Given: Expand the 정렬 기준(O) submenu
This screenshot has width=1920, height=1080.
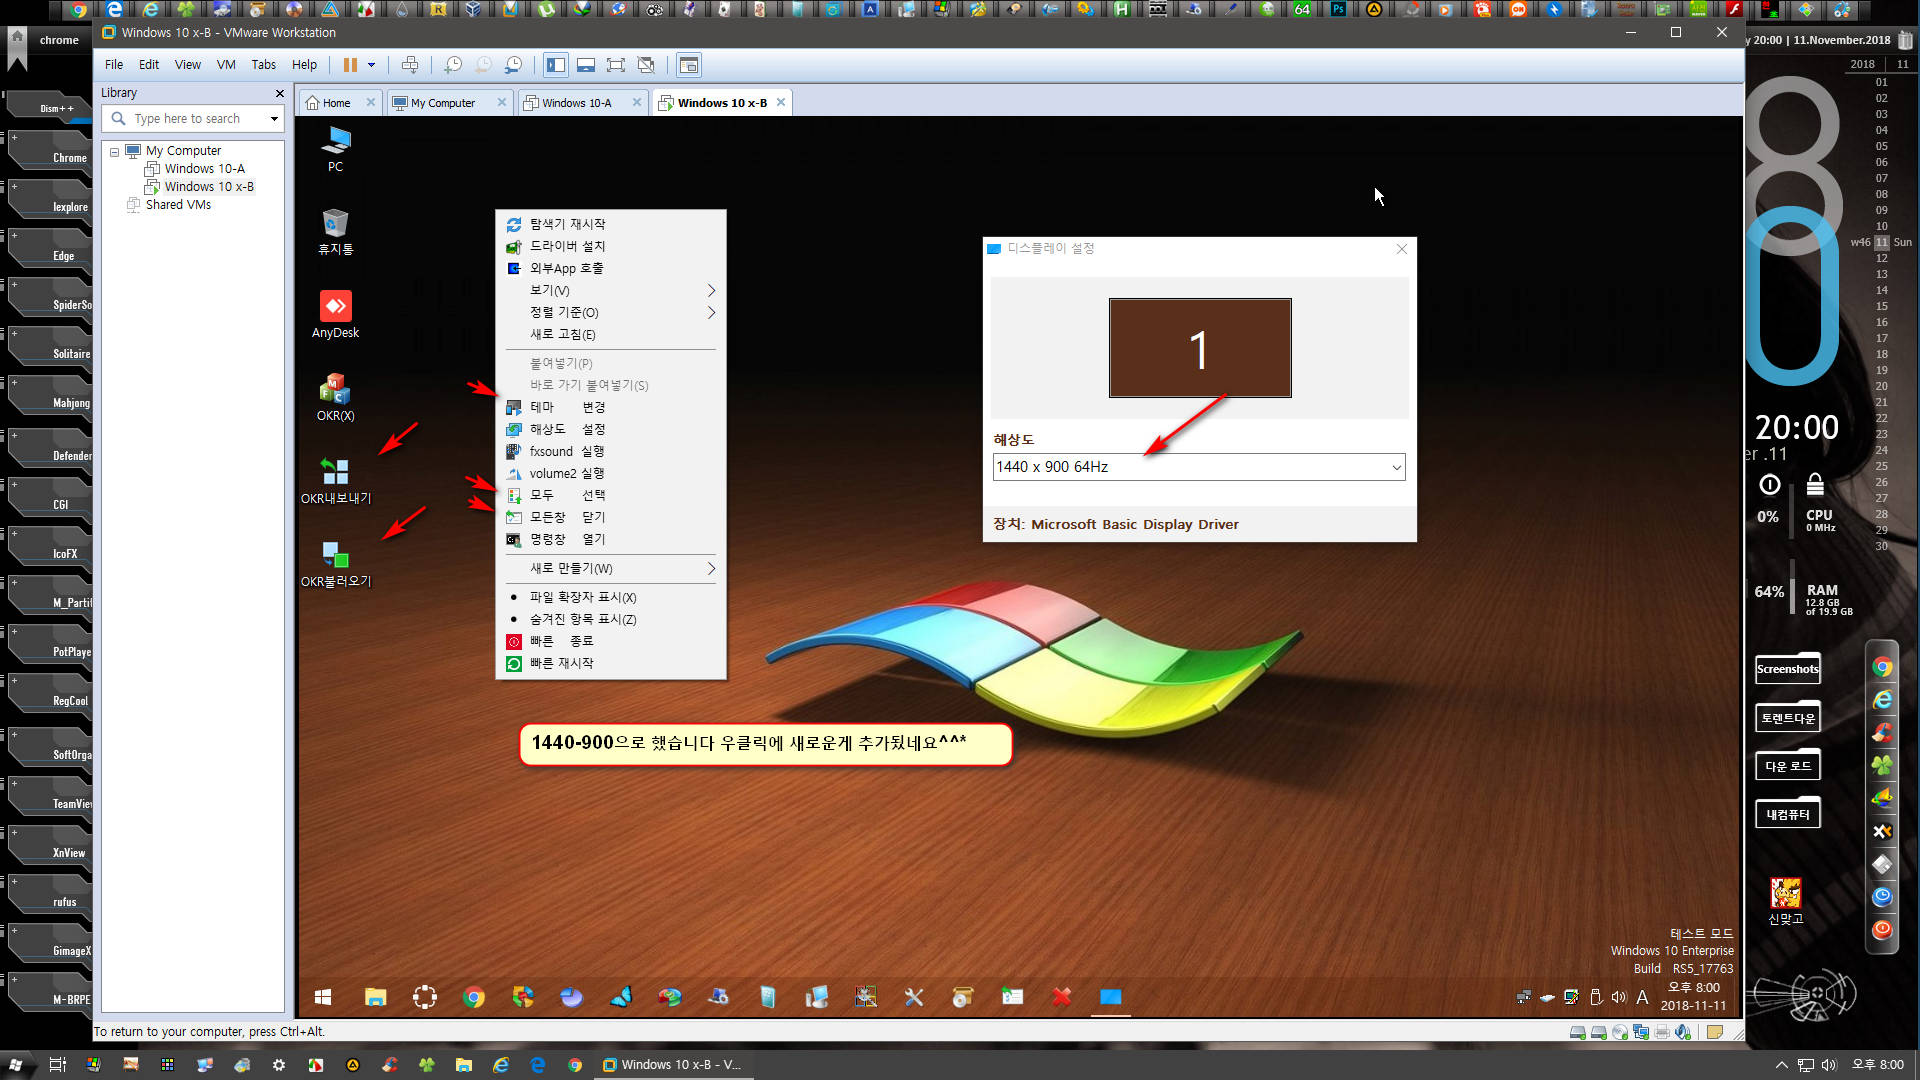Looking at the screenshot, I should (611, 313).
